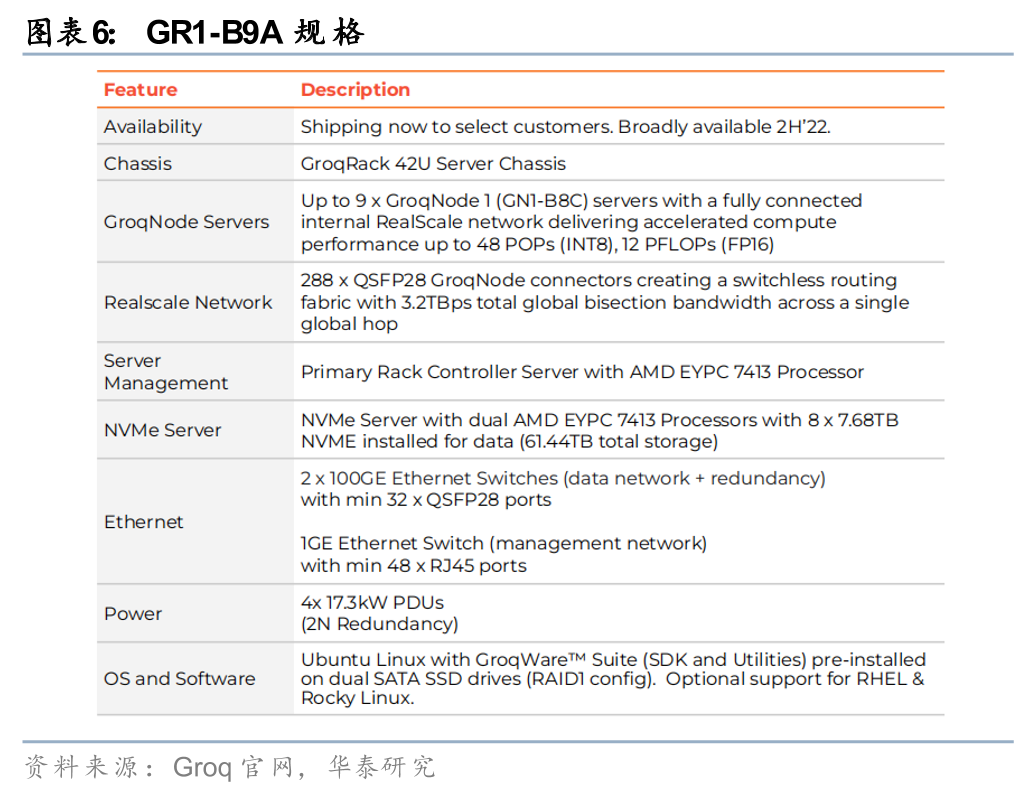This screenshot has width=1036, height=792.
Task: Click 'GroqRack 42U Server Chassis' description text
Action: click(433, 164)
